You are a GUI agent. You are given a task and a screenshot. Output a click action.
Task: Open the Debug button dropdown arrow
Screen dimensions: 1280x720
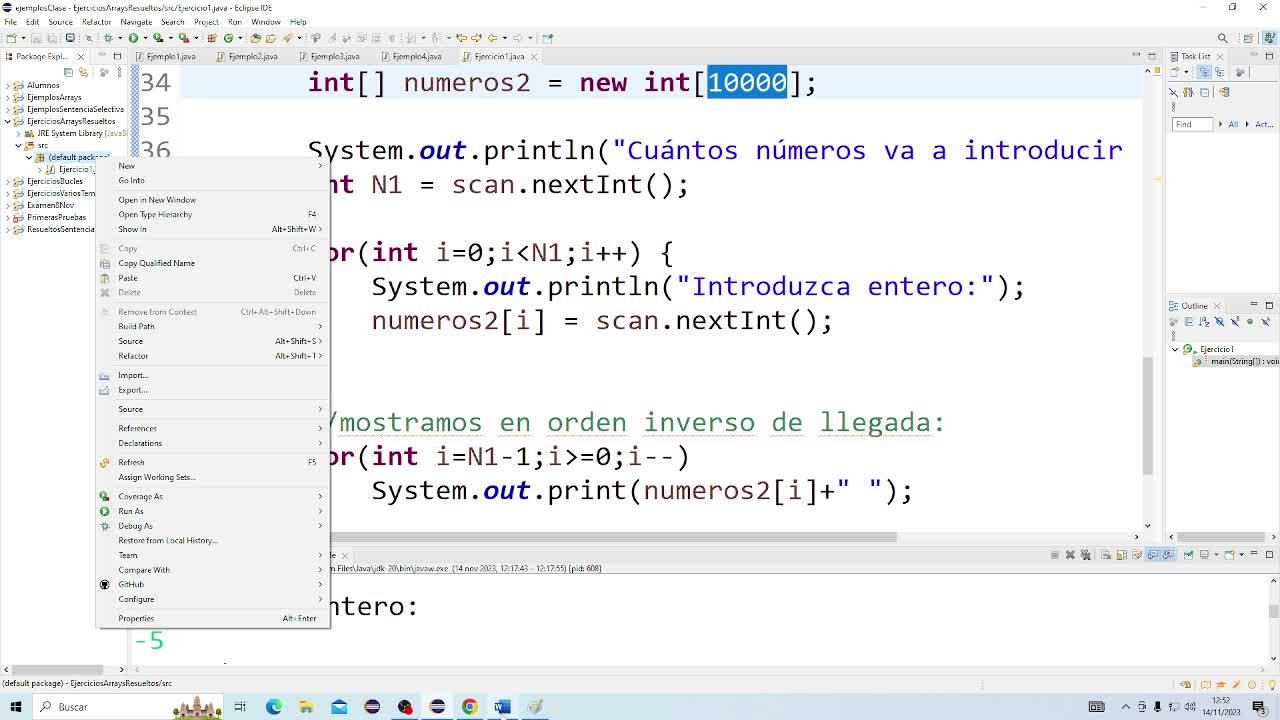[x=118, y=38]
